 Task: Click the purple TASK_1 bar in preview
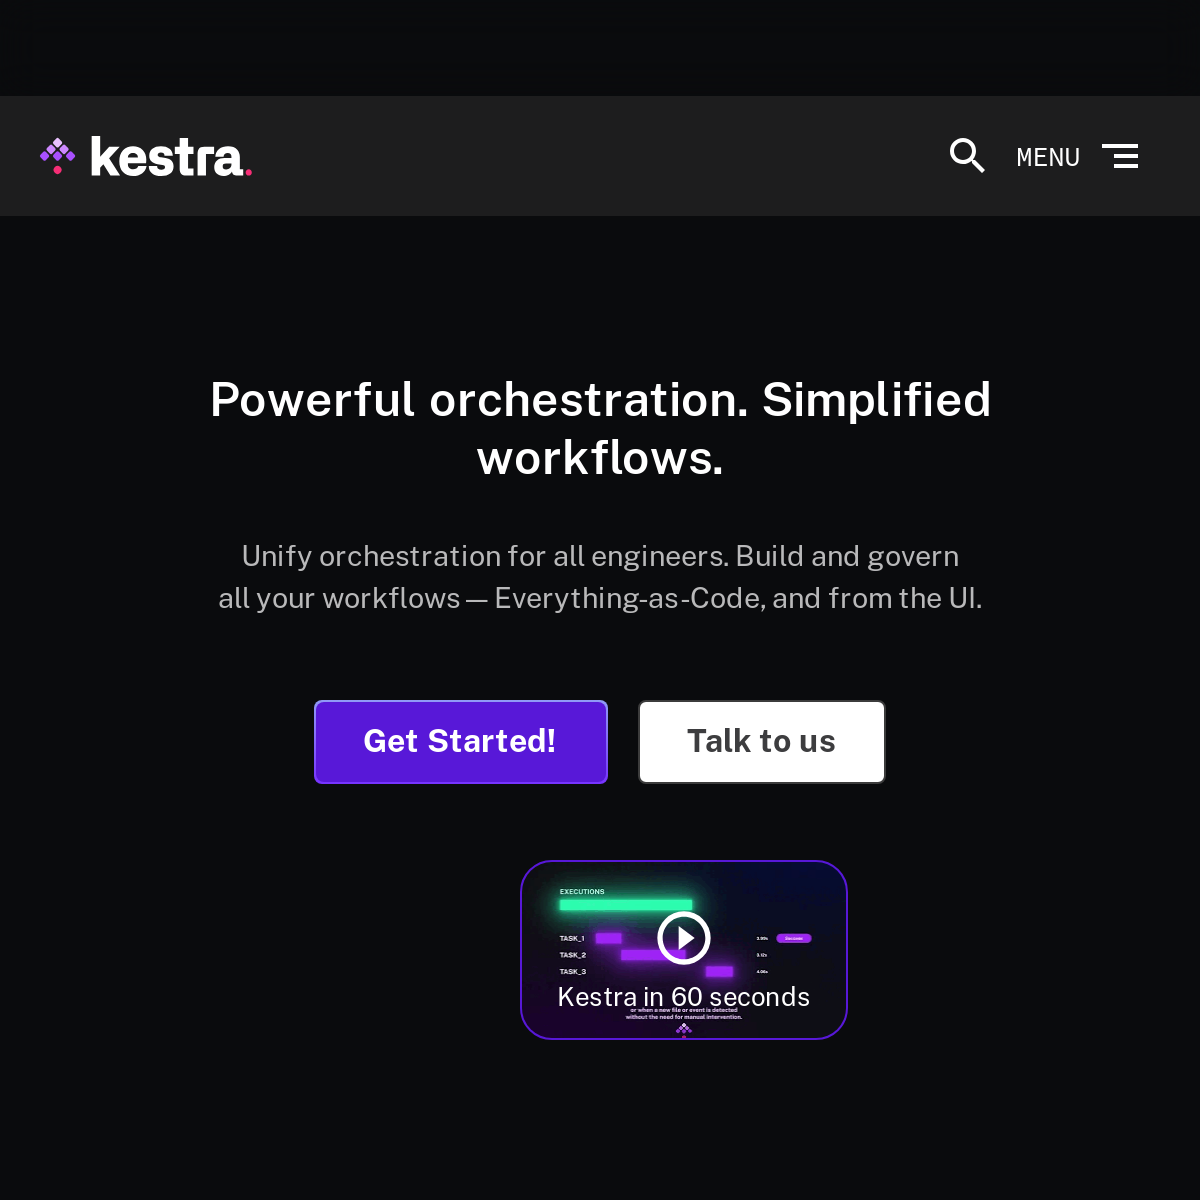tap(608, 938)
